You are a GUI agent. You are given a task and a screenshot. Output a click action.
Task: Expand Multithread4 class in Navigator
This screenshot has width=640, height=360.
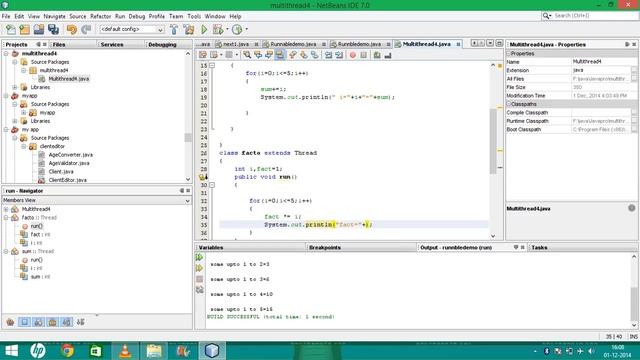pos(6,209)
